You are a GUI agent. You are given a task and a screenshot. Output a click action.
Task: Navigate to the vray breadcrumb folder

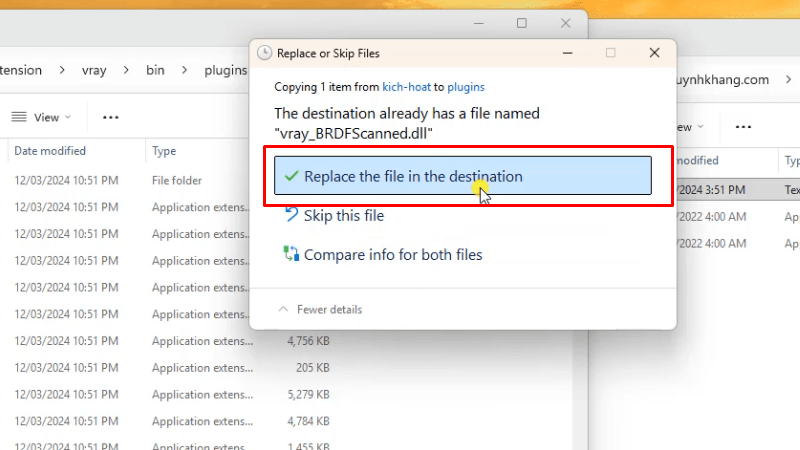click(94, 70)
